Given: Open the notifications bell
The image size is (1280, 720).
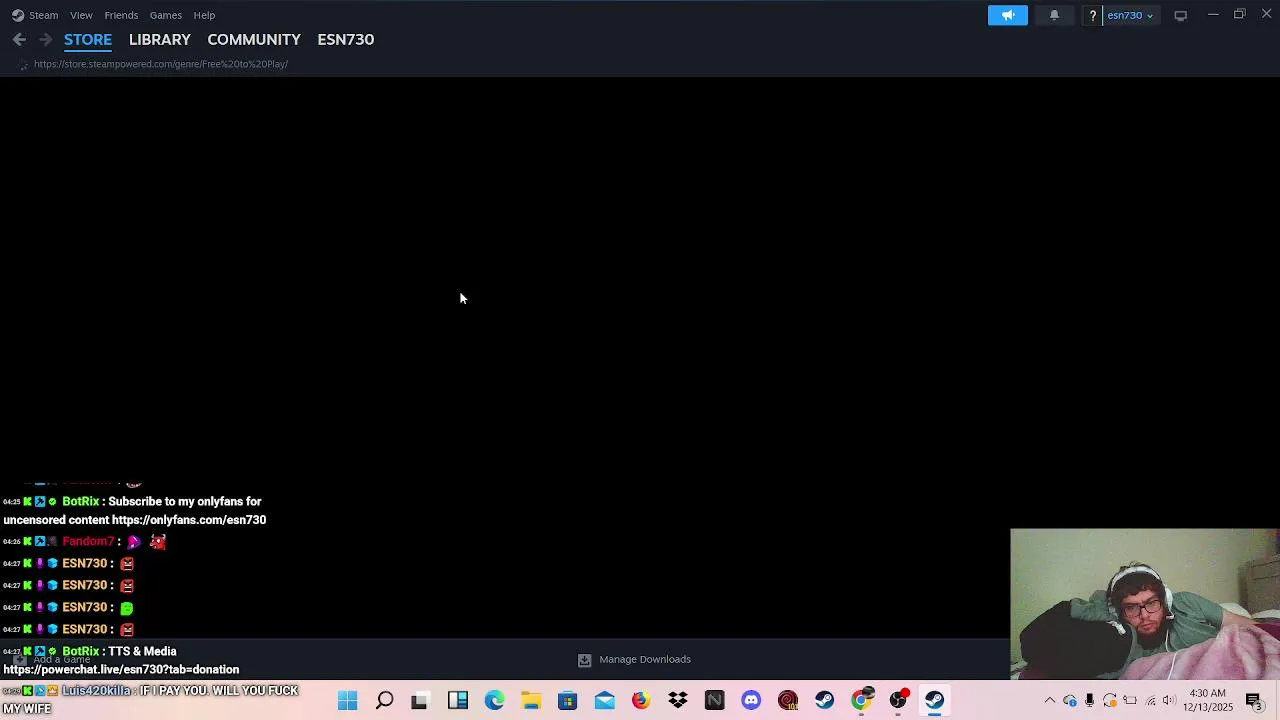Looking at the screenshot, I should click(x=1054, y=15).
